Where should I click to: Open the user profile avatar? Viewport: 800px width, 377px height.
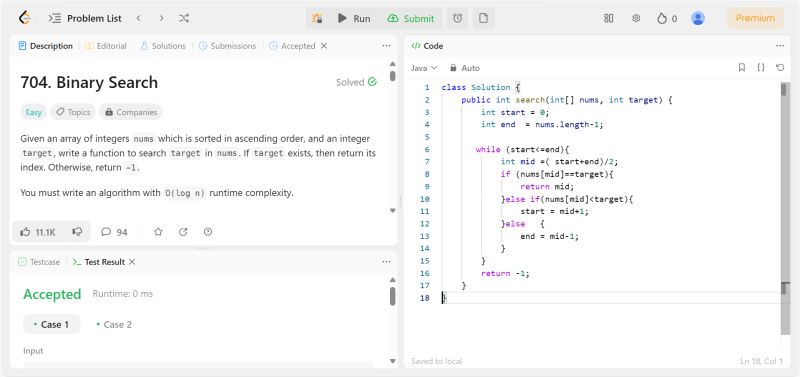click(x=697, y=18)
